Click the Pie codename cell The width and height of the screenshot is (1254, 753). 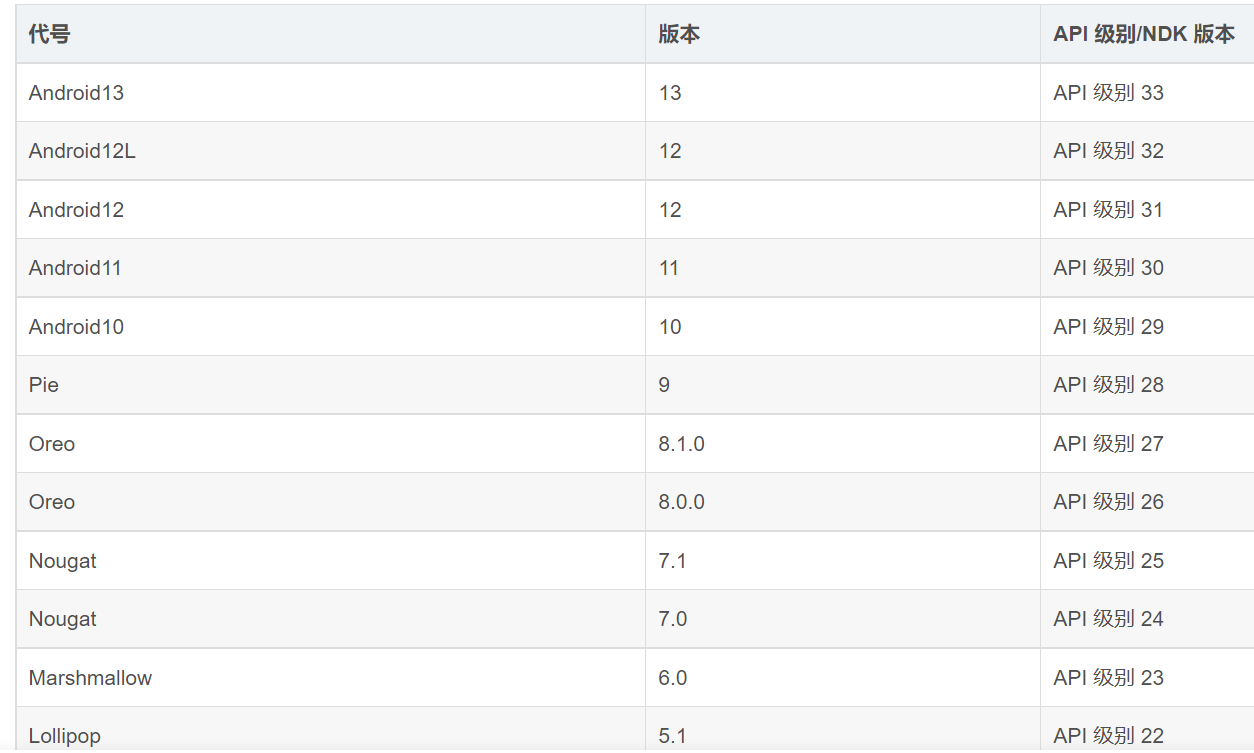tap(331, 385)
